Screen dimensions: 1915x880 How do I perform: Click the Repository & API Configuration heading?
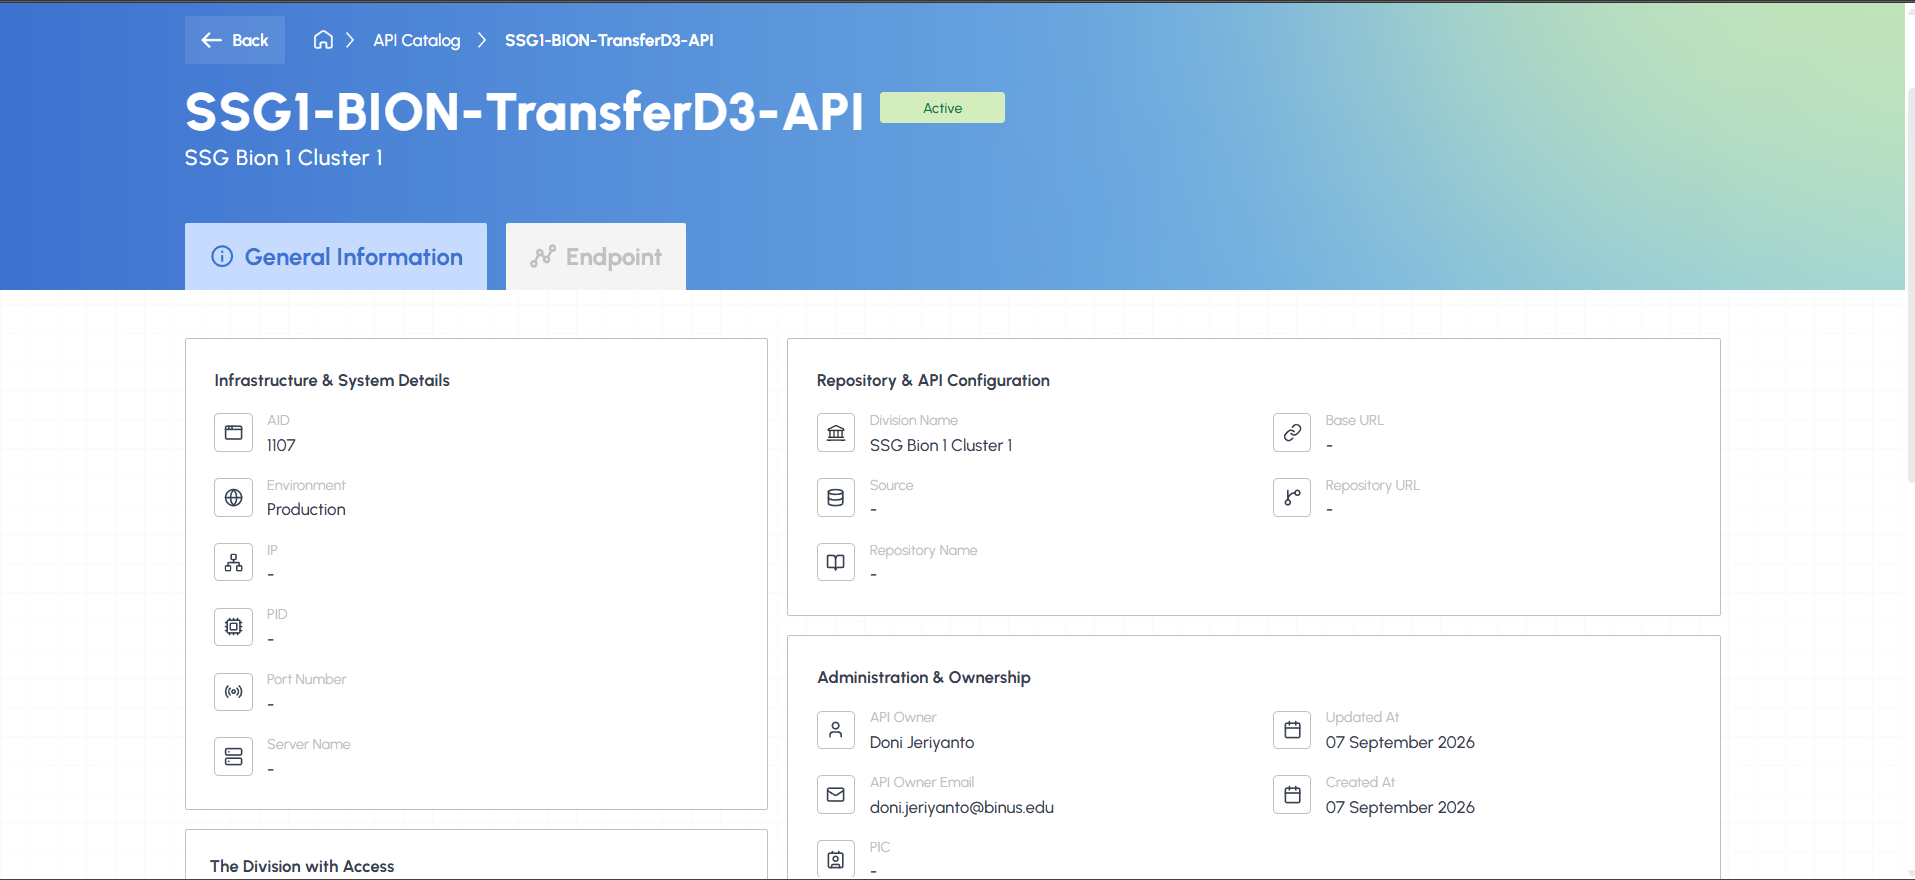(933, 380)
